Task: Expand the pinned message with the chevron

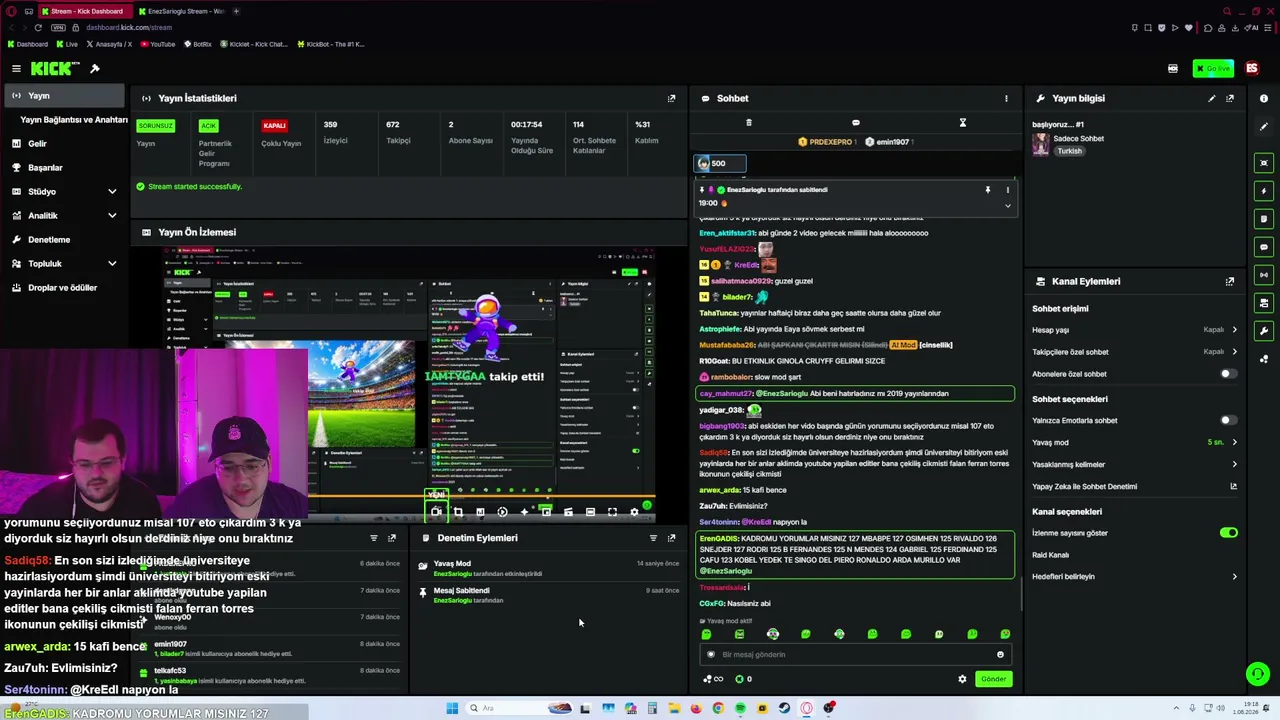Action: (x=1007, y=205)
